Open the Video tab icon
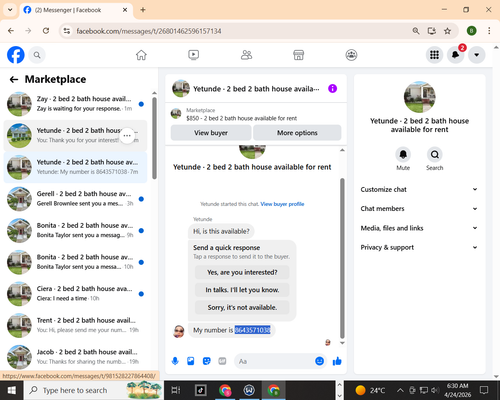 coord(194,55)
